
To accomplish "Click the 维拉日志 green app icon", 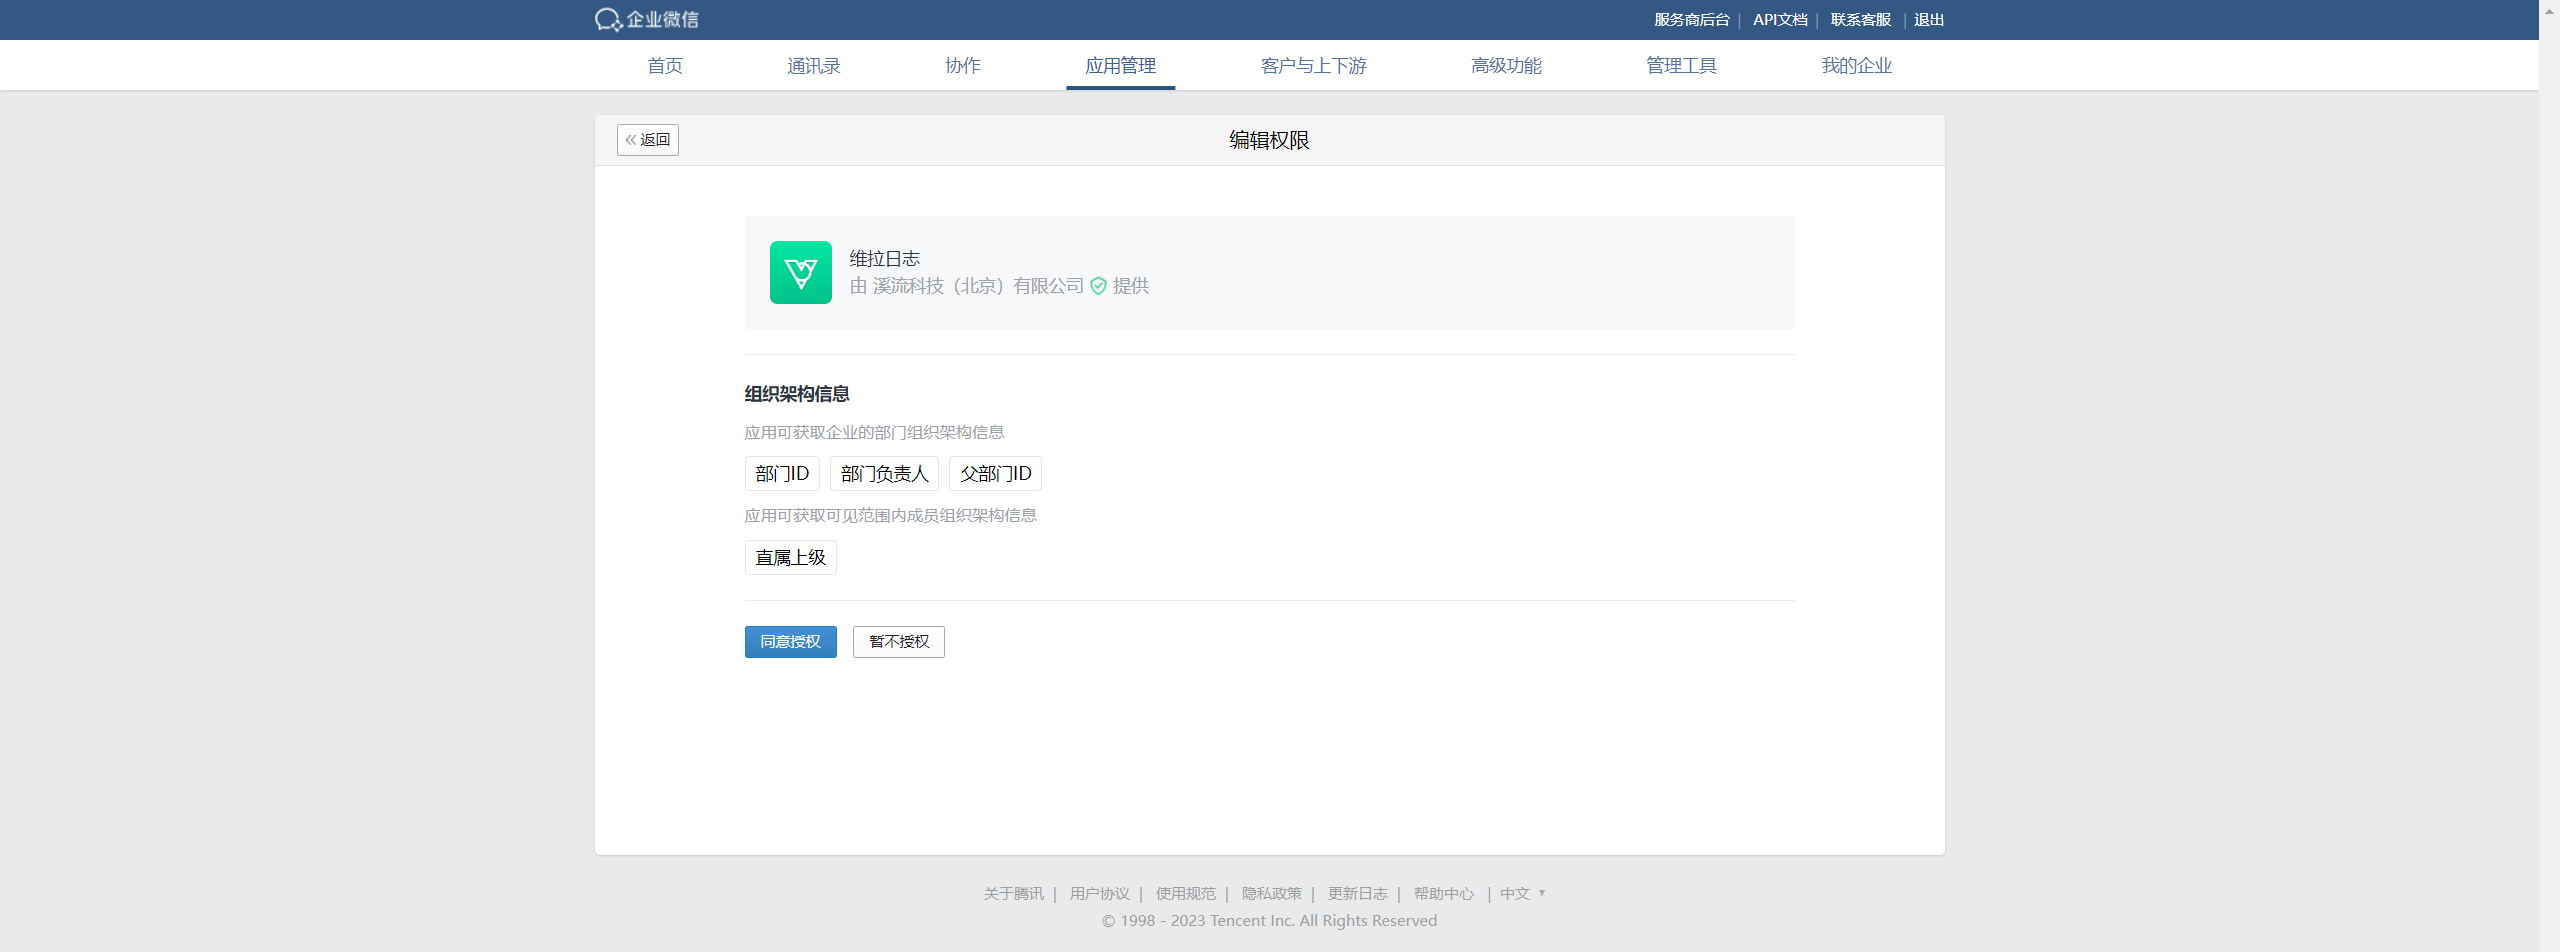I will (x=800, y=272).
